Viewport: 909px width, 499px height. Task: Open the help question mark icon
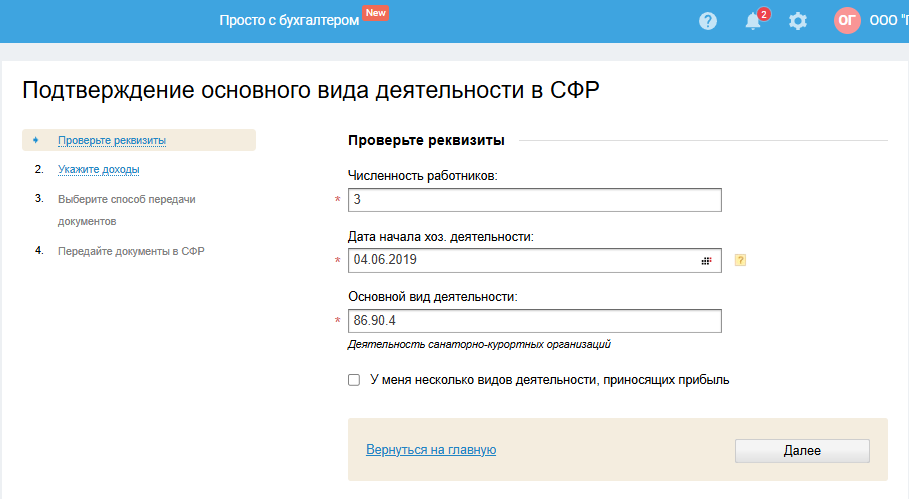[x=708, y=21]
